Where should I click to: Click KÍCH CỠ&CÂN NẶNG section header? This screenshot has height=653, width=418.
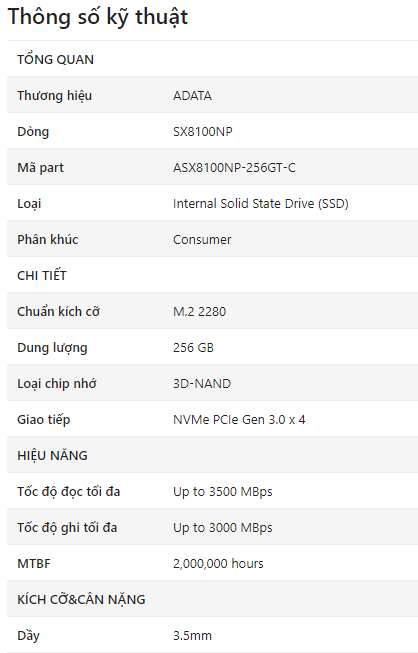pyautogui.click(x=81, y=599)
